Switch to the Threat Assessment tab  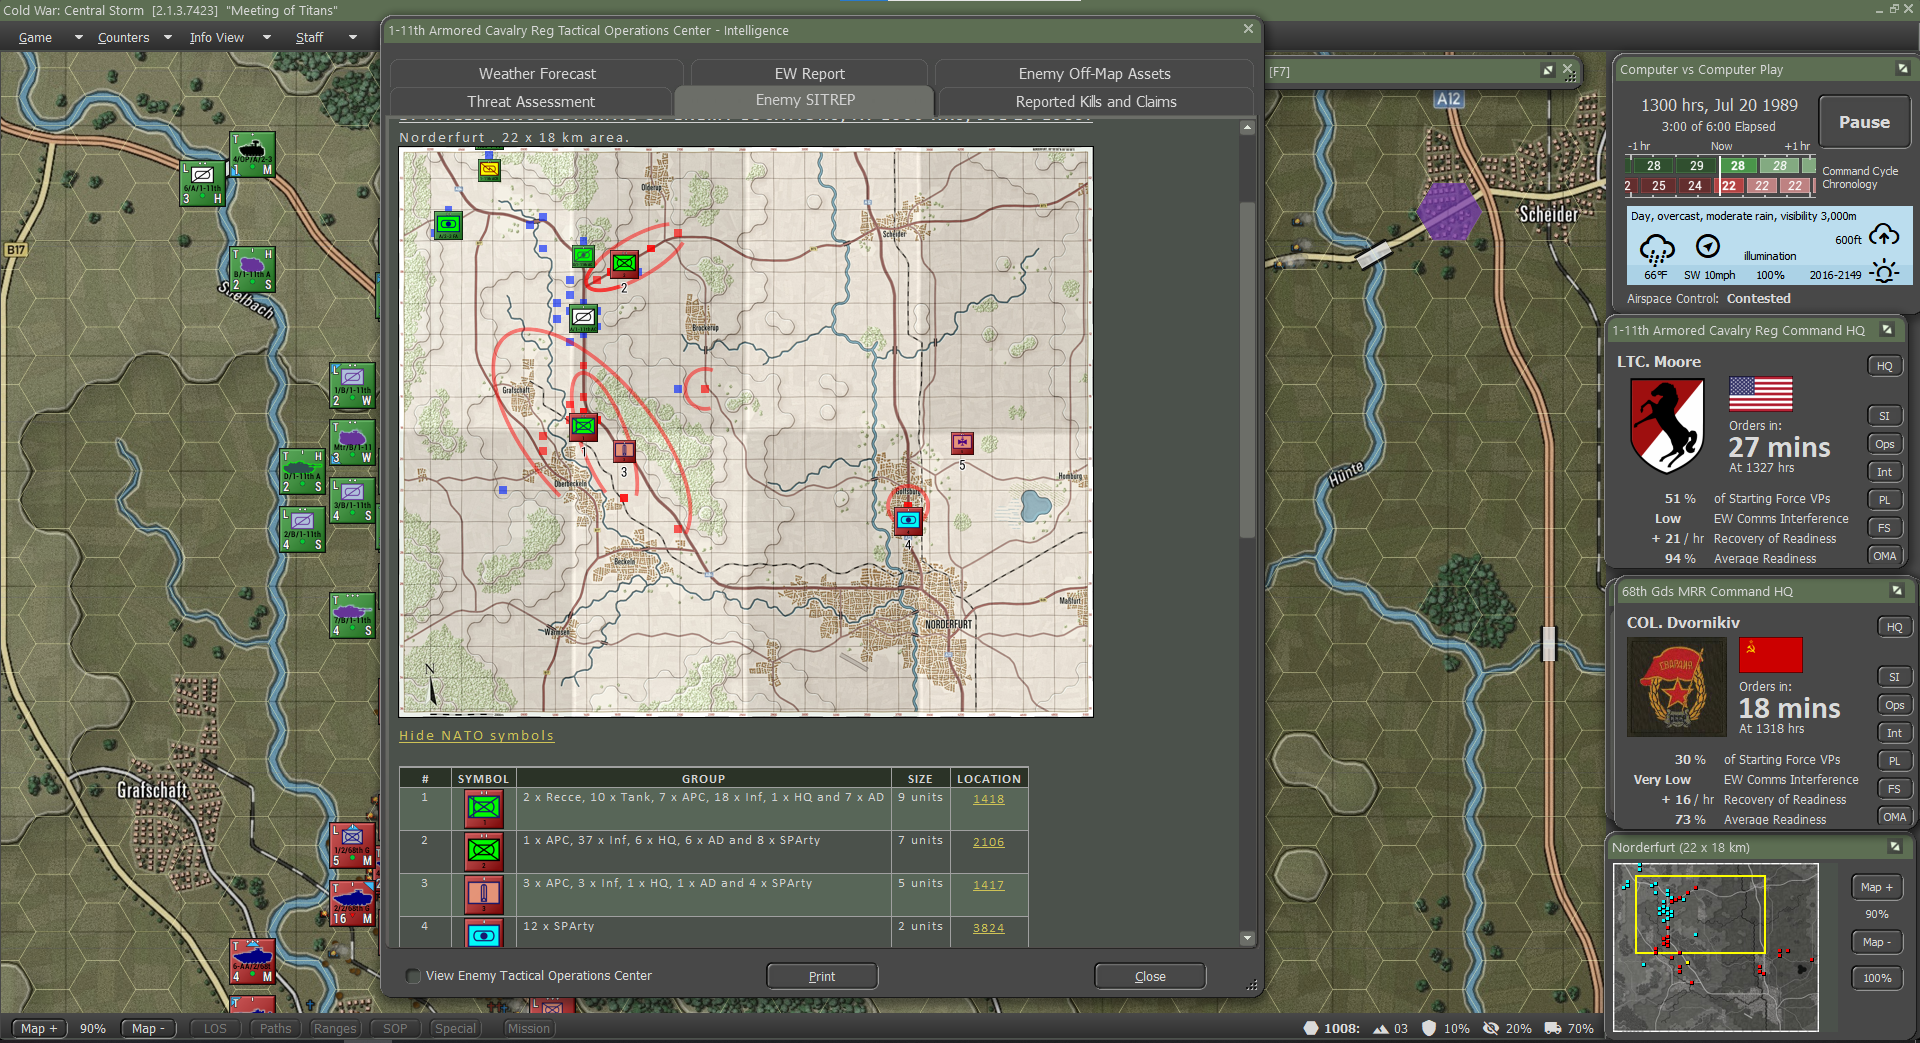coord(531,101)
